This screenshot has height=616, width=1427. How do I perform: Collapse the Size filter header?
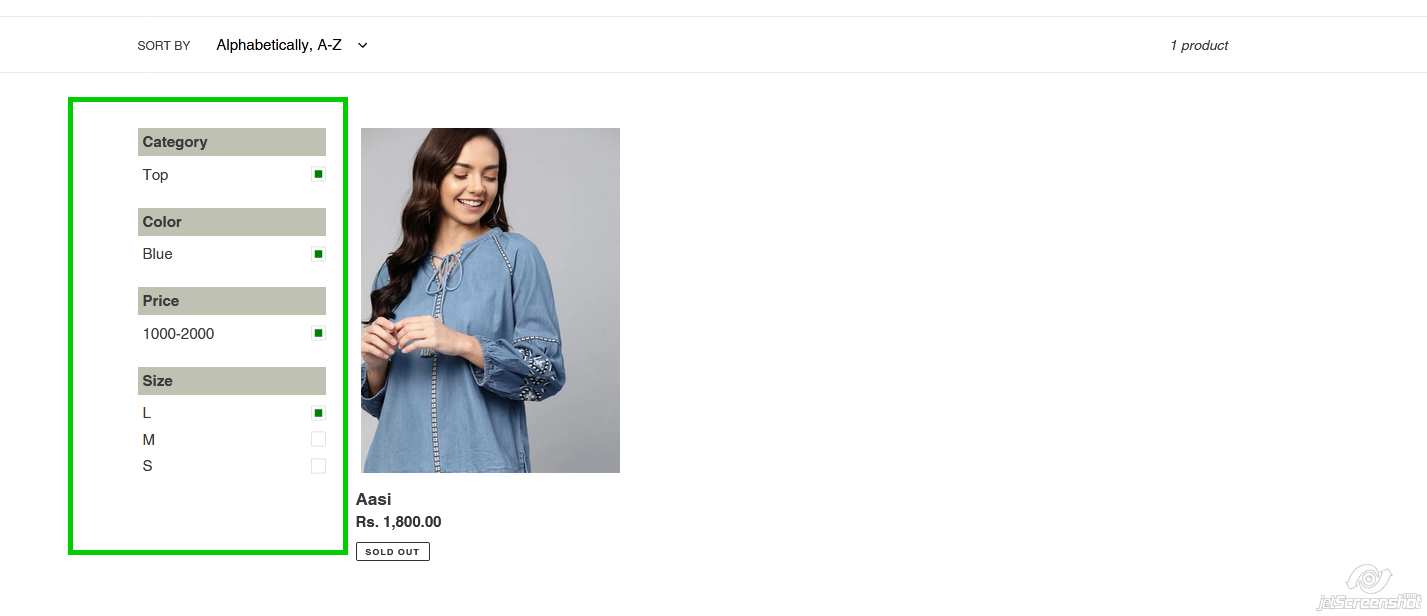coord(232,381)
